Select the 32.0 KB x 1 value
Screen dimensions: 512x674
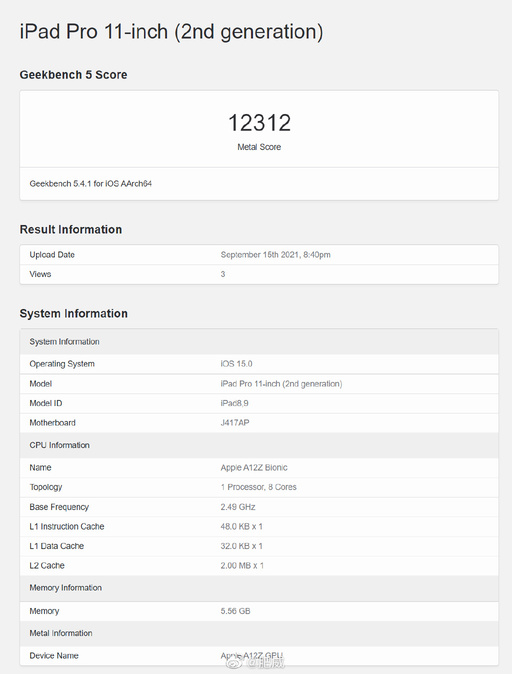pyautogui.click(x=242, y=546)
